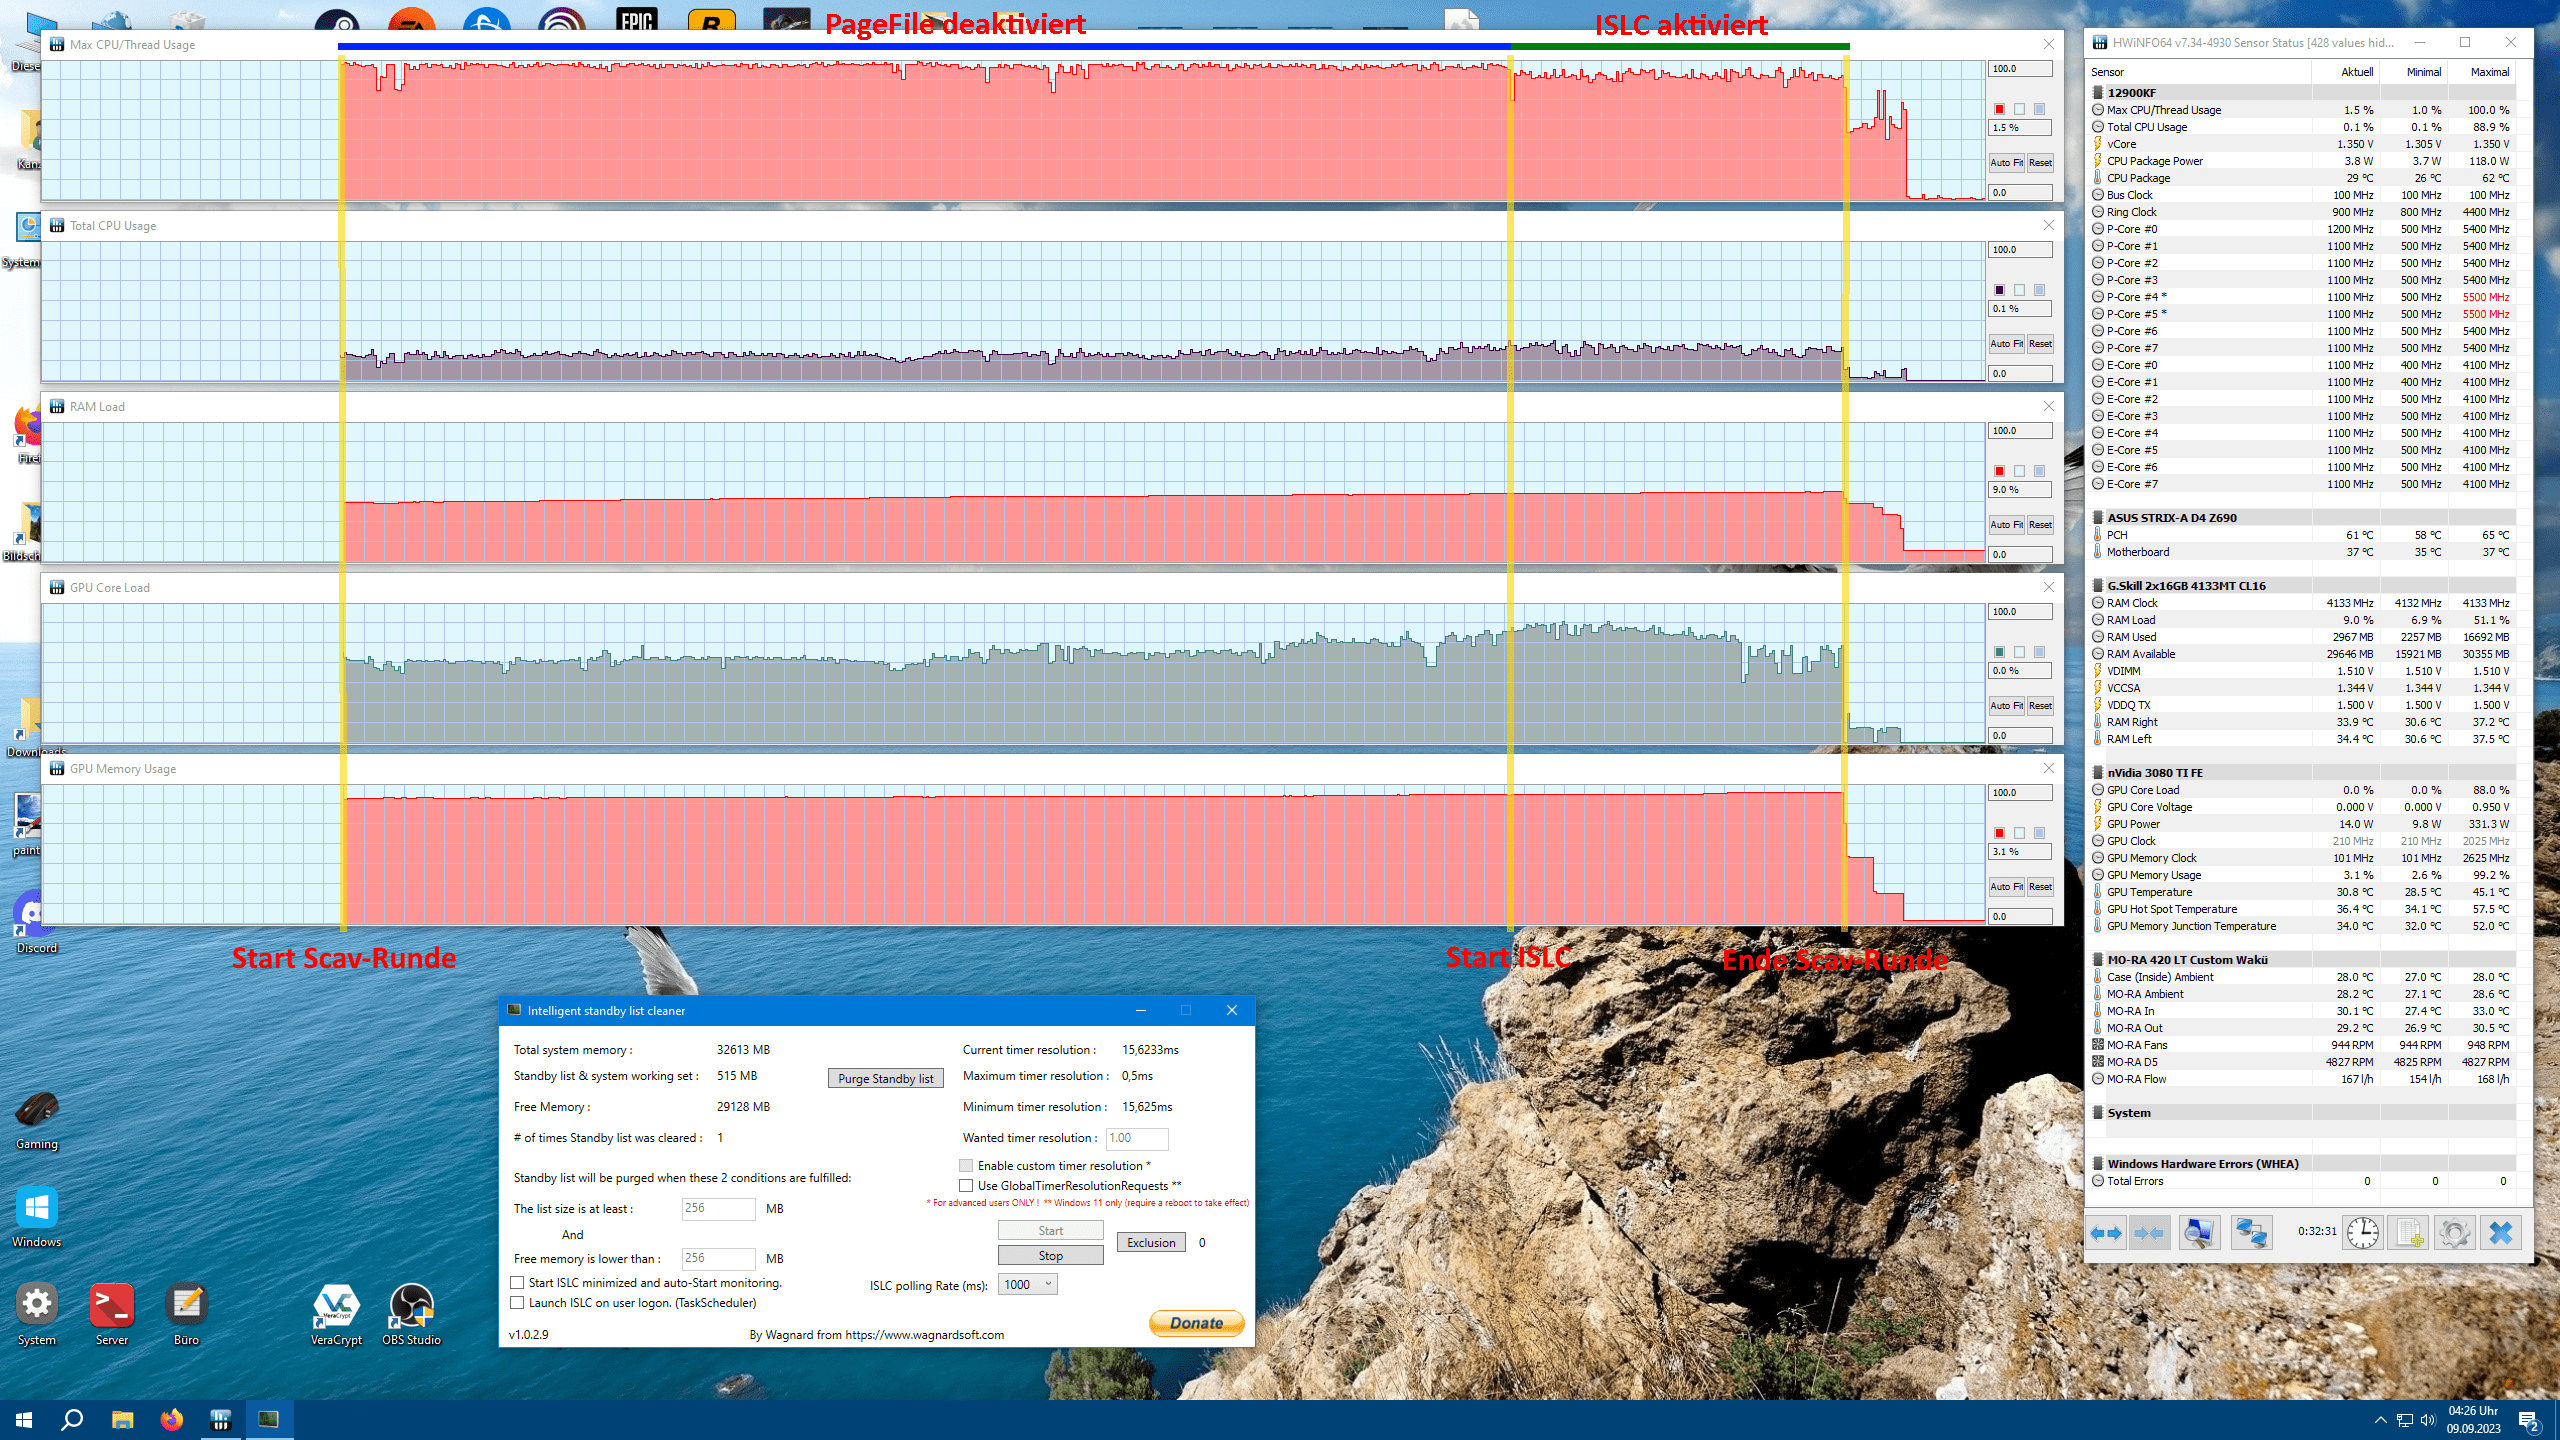The height and width of the screenshot is (1440, 2560).
Task: Click Auto Fit in Max CPU/Thread Usage graph
Action: point(2006,162)
